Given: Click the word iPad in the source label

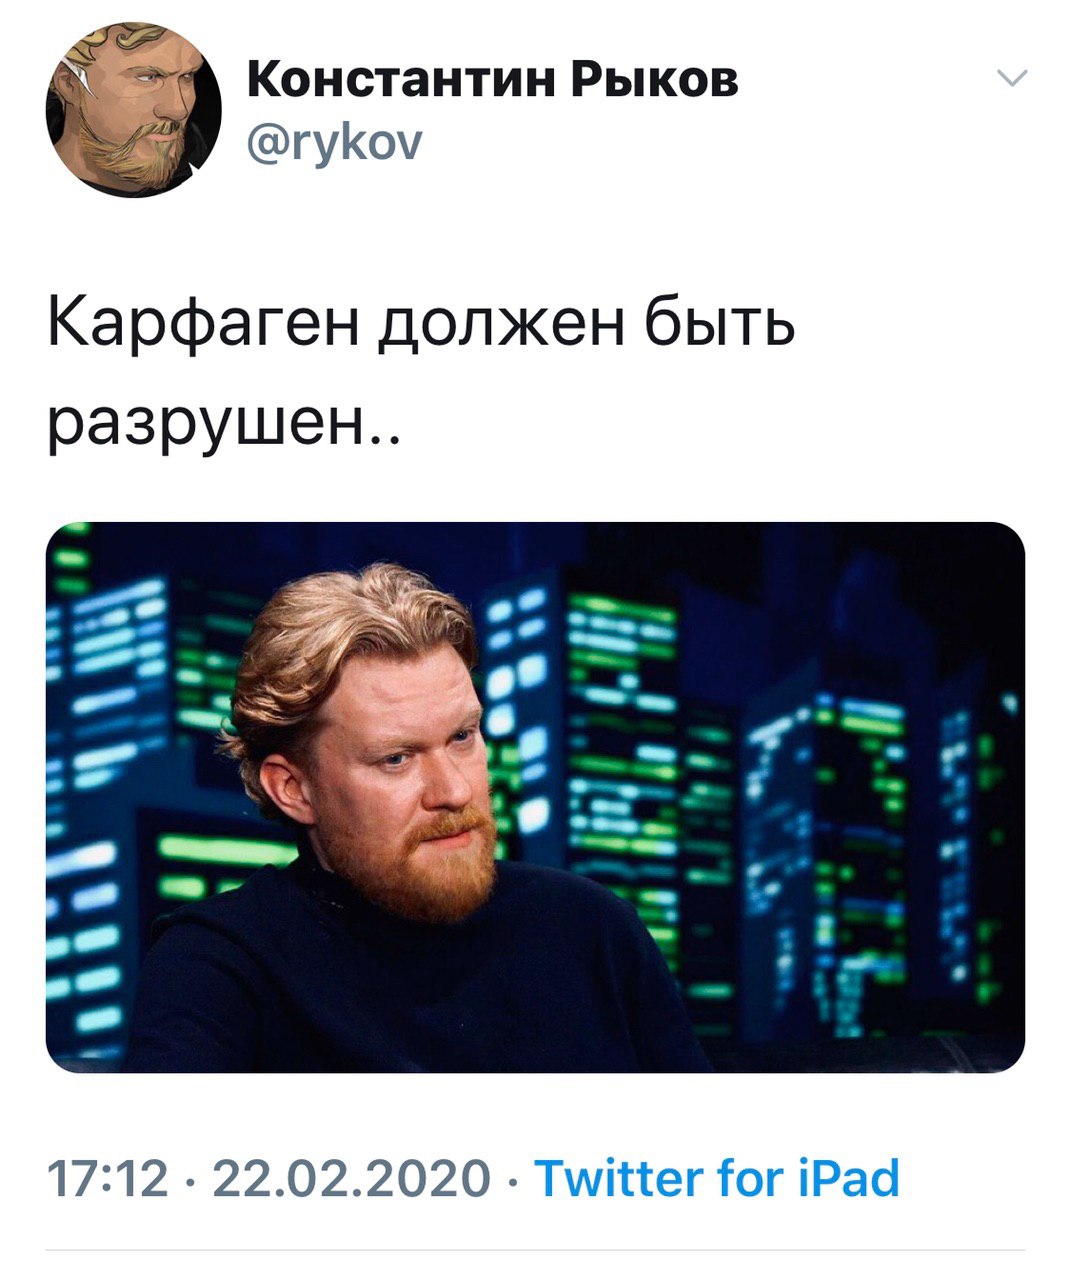Looking at the screenshot, I should (x=850, y=1178).
